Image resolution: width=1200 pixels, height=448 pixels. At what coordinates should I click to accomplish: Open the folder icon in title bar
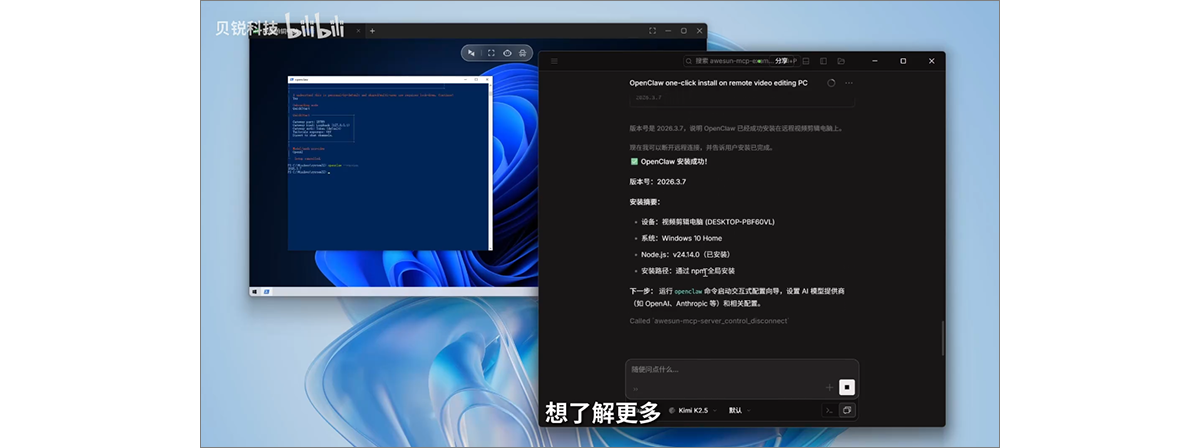tap(841, 61)
